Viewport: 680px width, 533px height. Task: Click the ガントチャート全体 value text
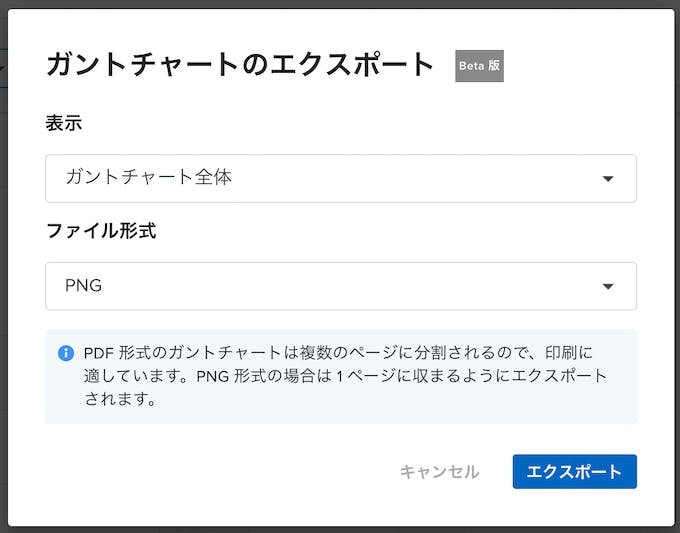[x=149, y=177]
